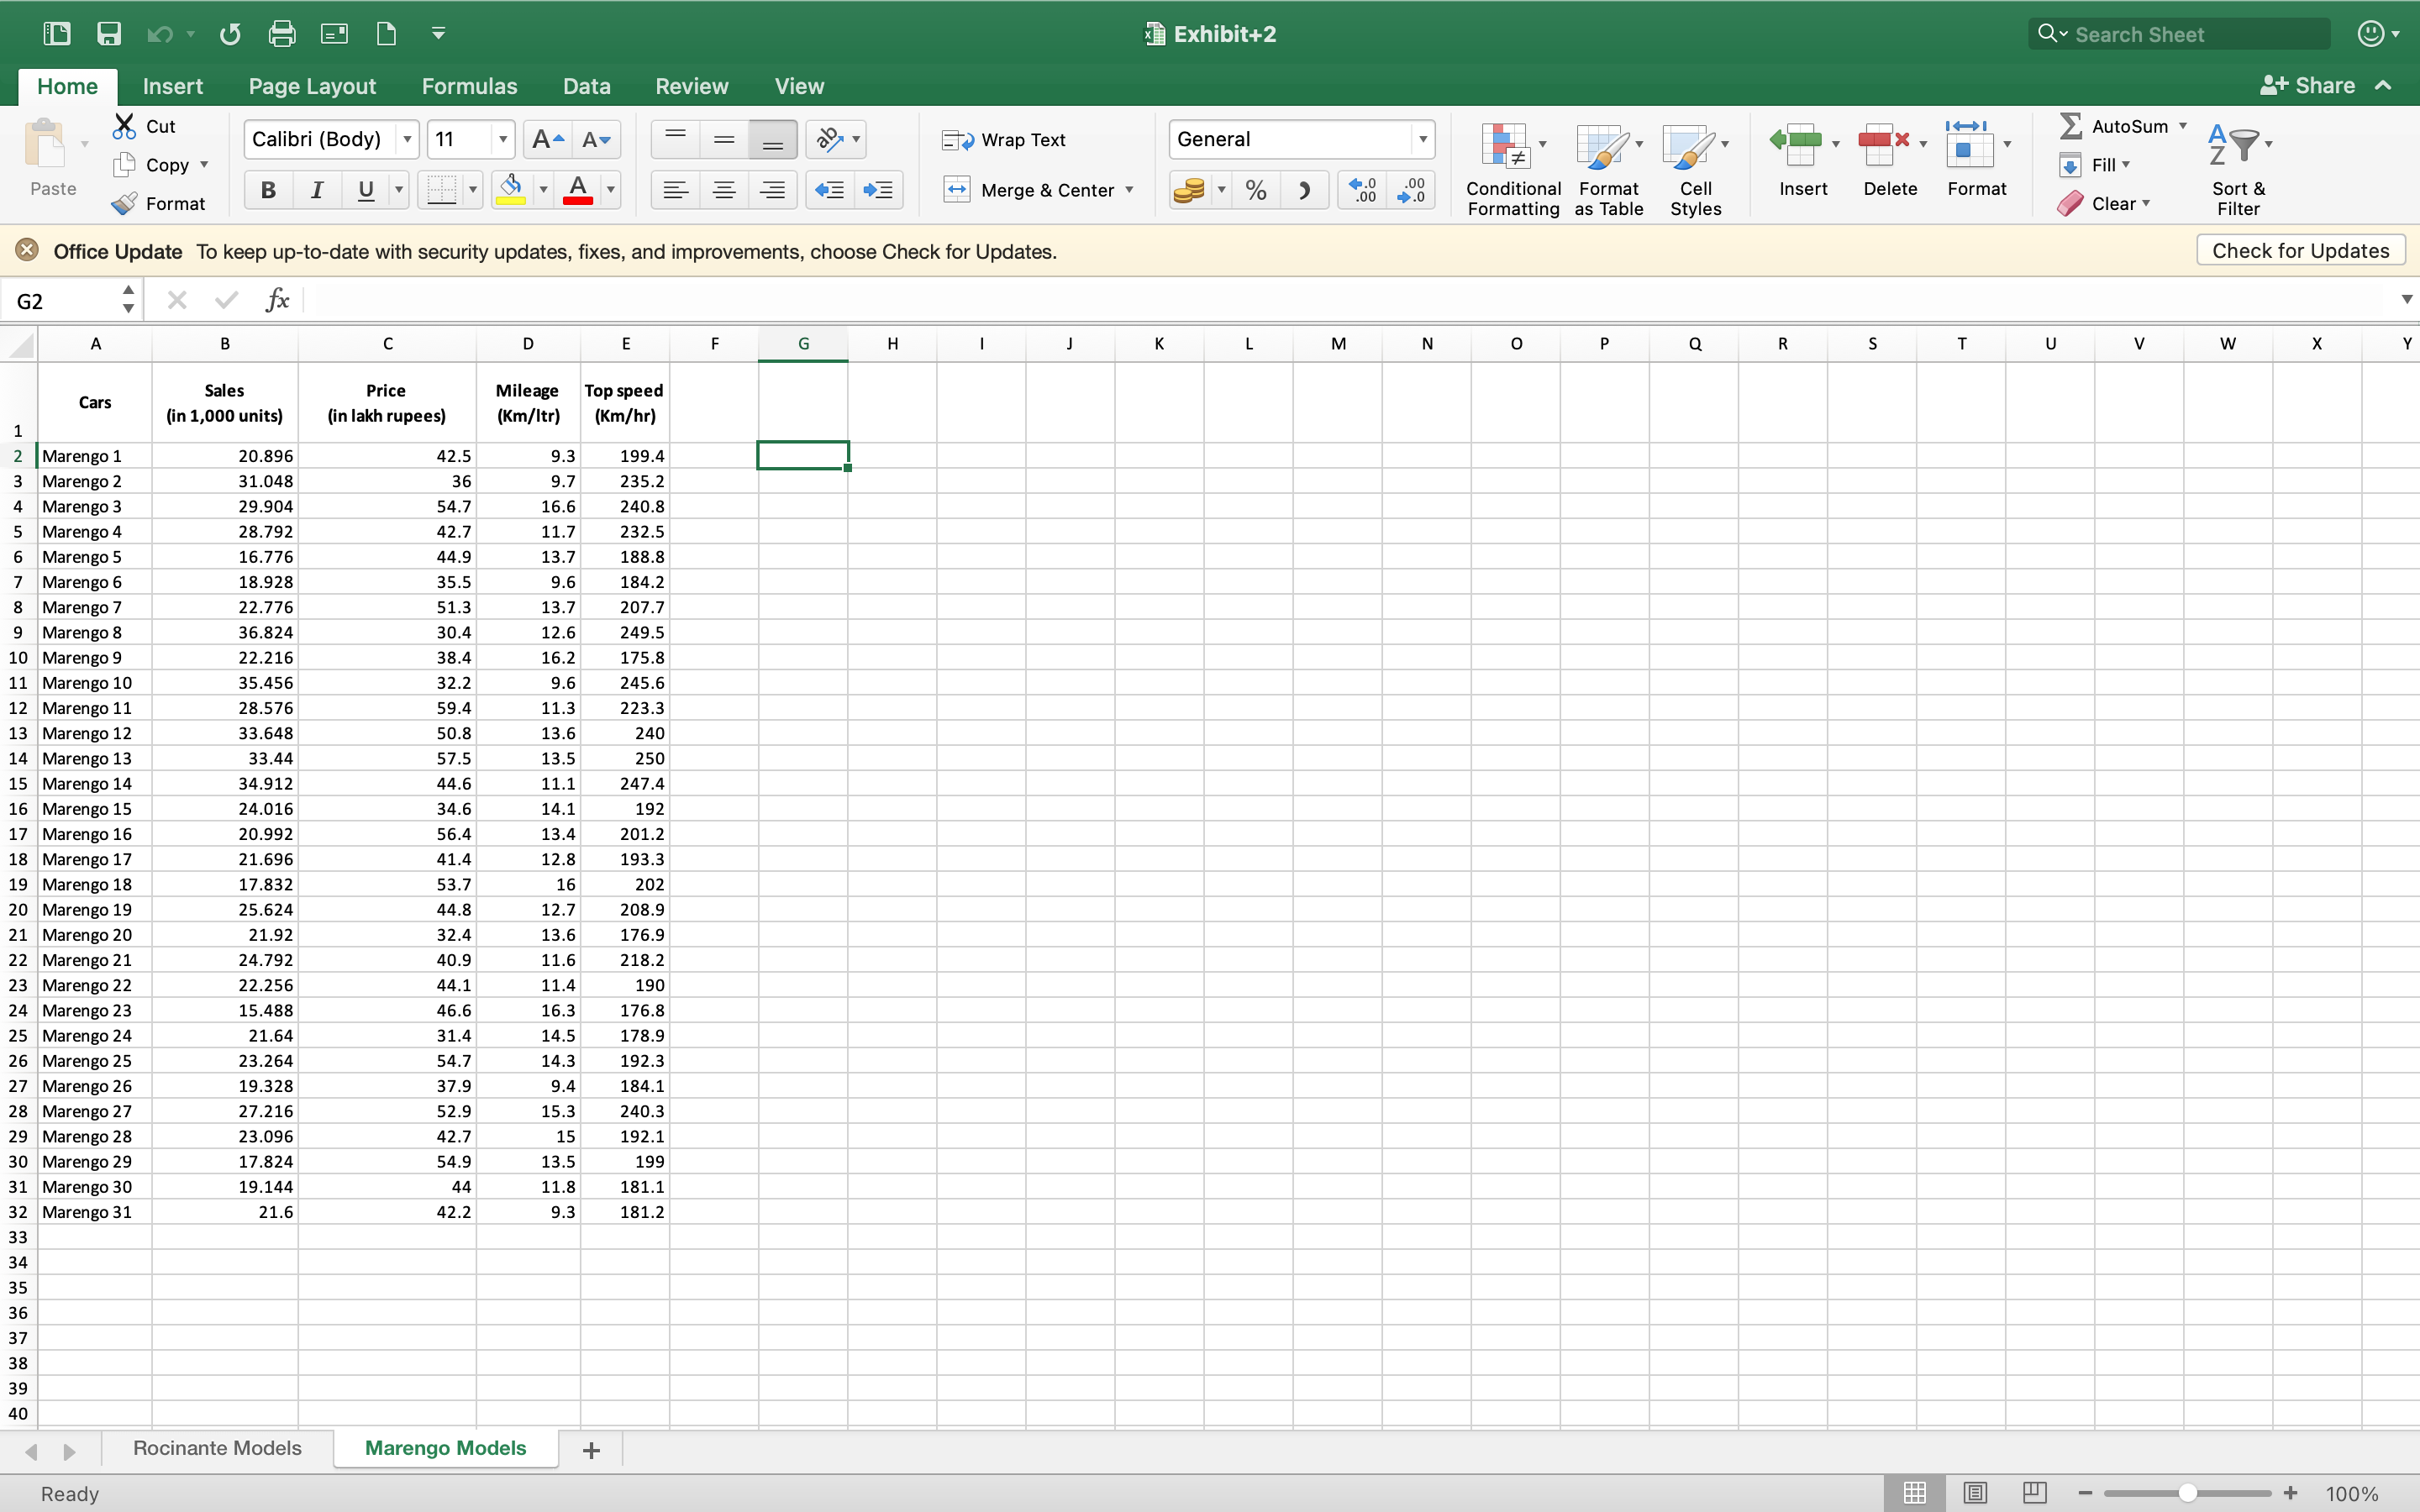Screen dimensions: 2420x1512
Task: Open the Insert ribbon tab
Action: click(173, 86)
